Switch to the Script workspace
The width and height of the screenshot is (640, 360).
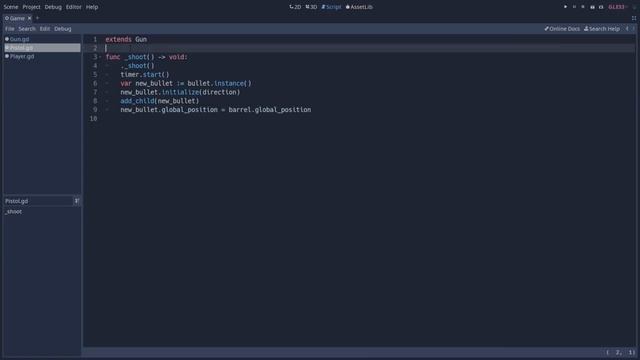coord(331,7)
